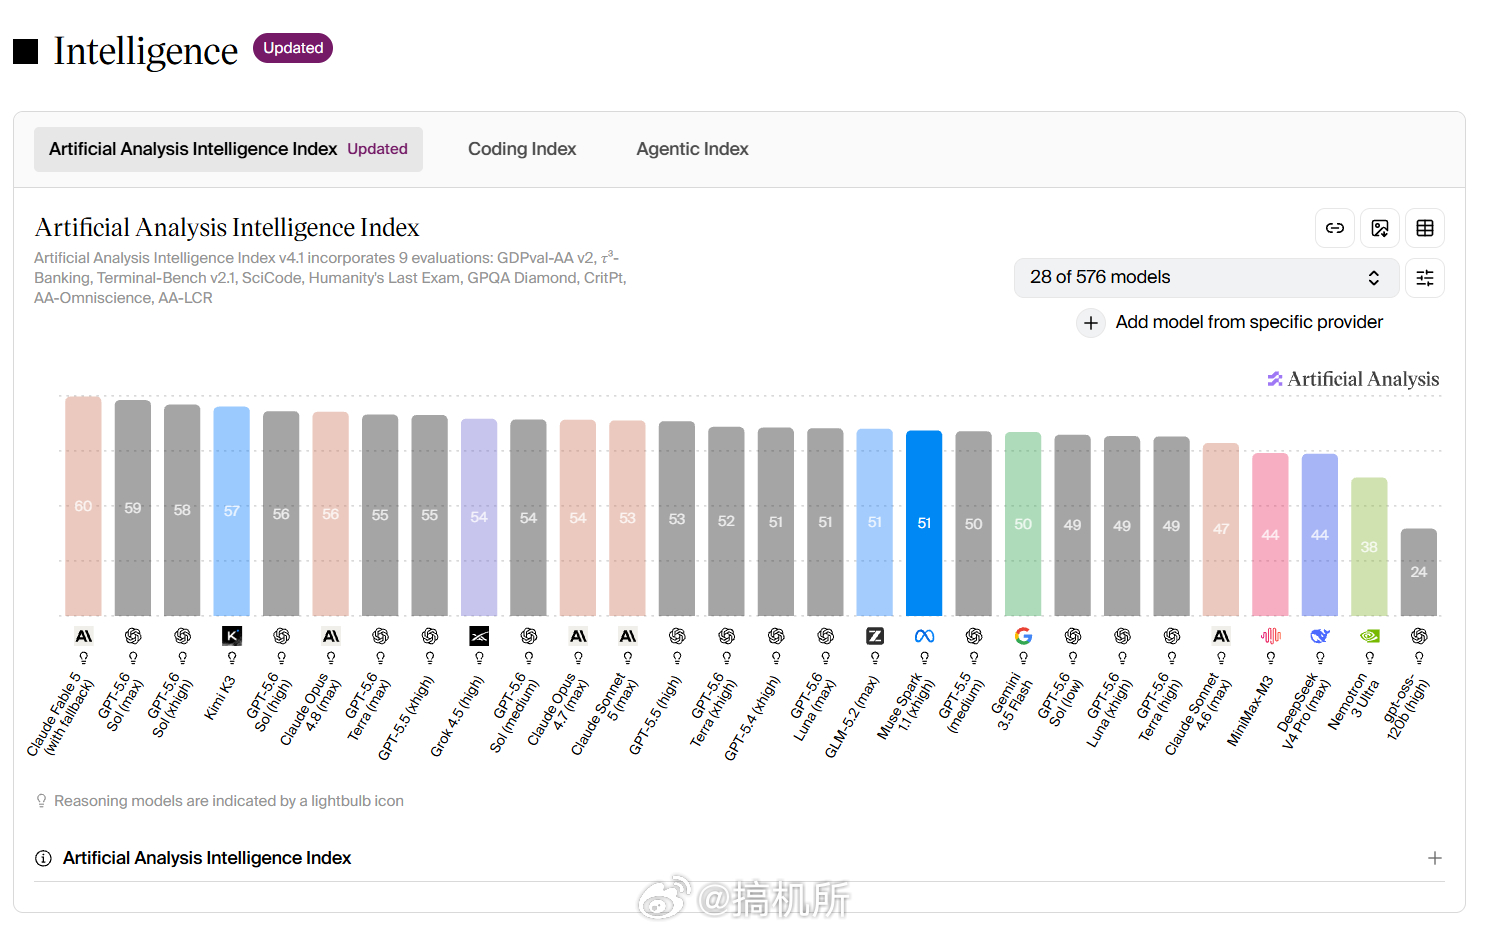Viewport: 1491px width, 935px height.
Task: Click the blue Muse Spark 51 bar
Action: tap(924, 523)
